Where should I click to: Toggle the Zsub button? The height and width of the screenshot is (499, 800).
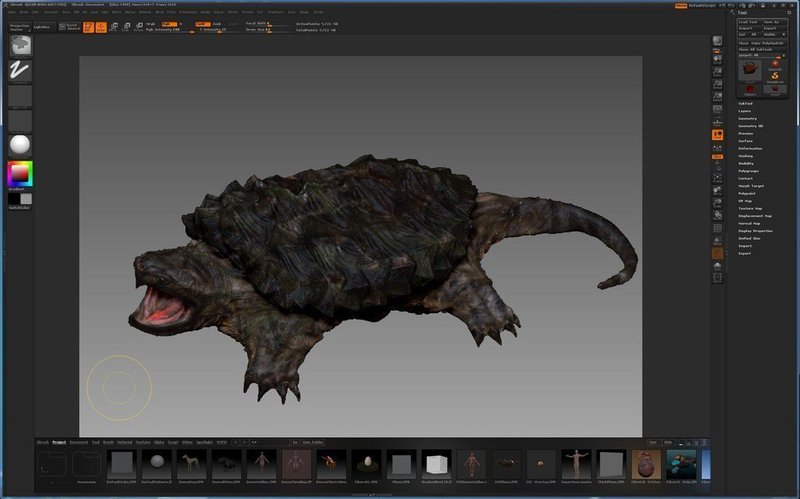coord(217,24)
